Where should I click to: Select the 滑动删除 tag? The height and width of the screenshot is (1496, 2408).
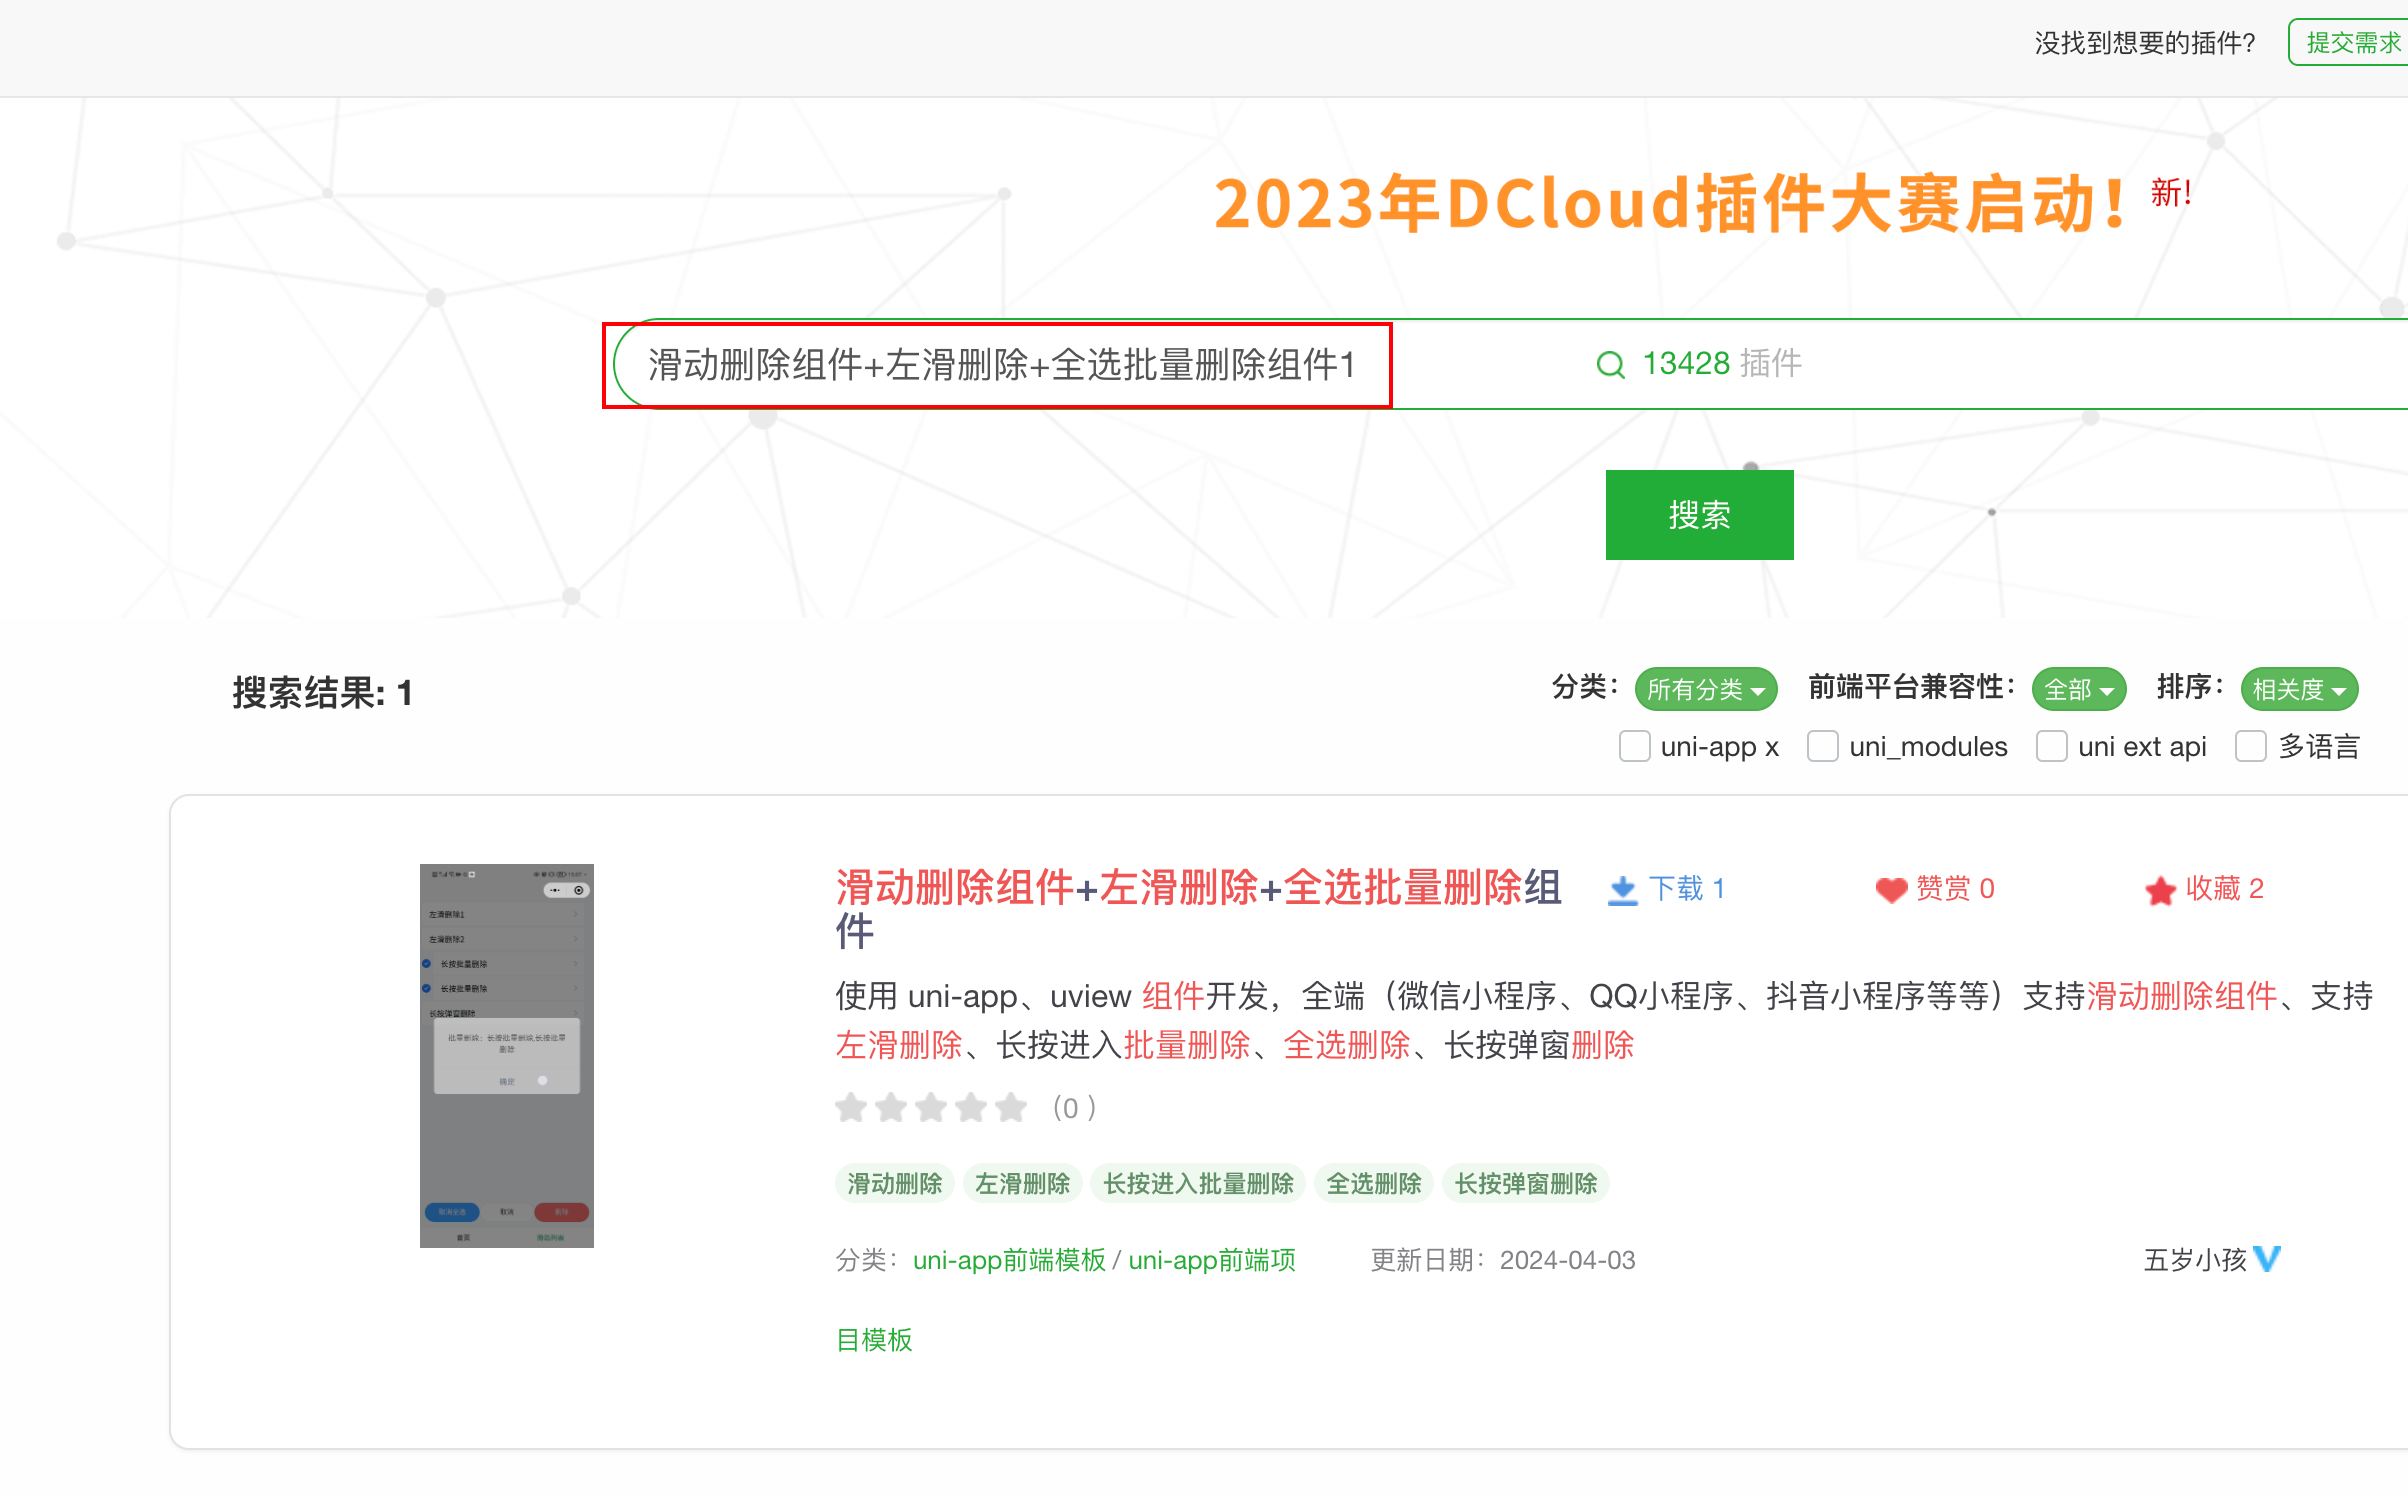point(894,1184)
